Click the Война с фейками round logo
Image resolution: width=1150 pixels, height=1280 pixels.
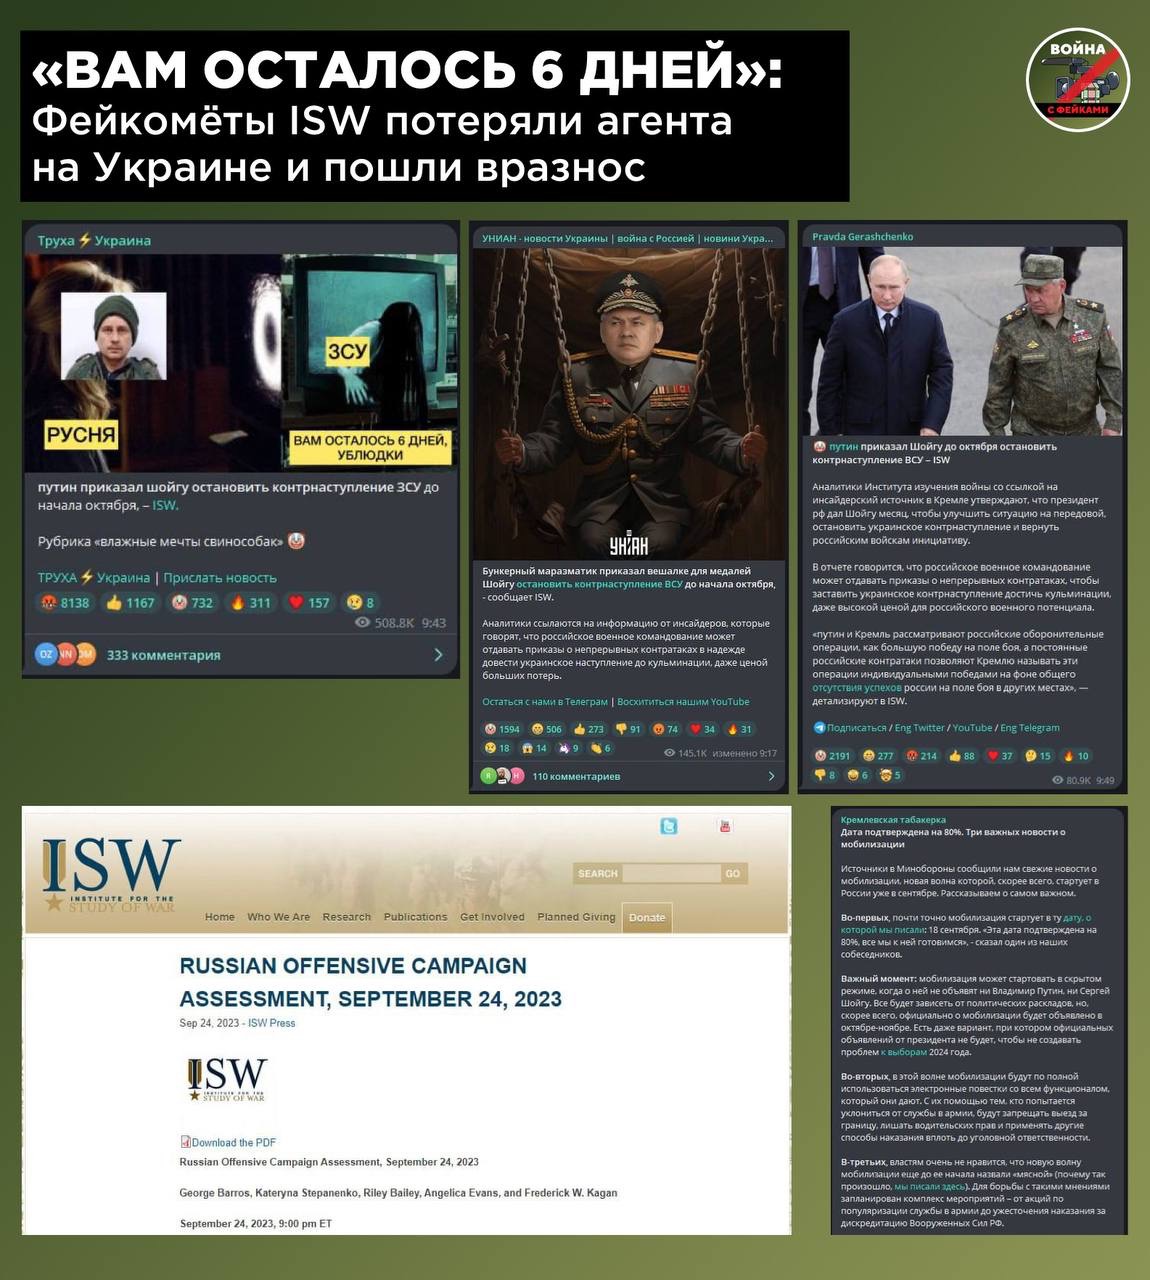click(1077, 80)
